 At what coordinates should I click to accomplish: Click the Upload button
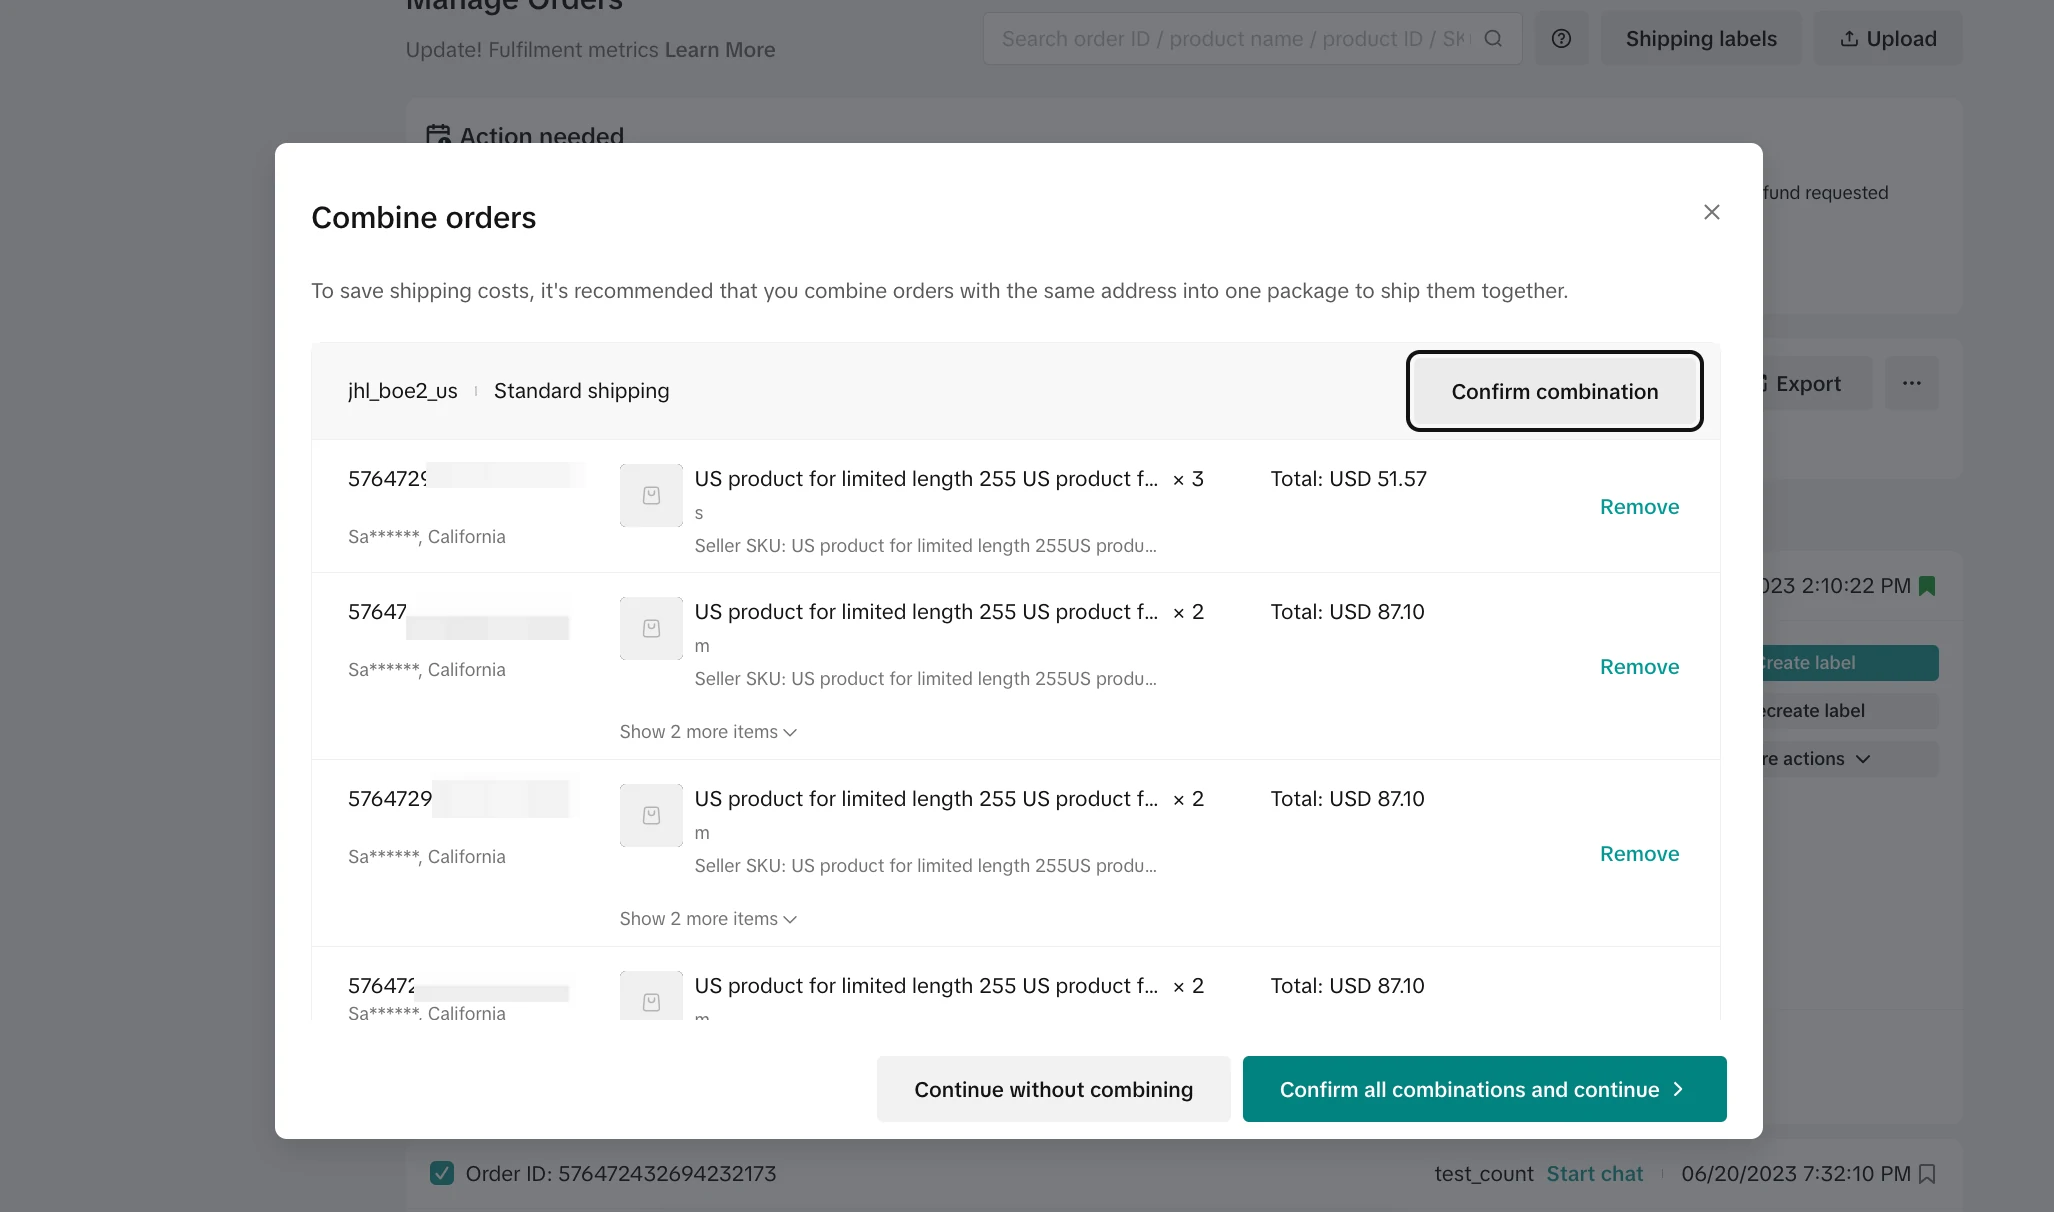[1888, 39]
